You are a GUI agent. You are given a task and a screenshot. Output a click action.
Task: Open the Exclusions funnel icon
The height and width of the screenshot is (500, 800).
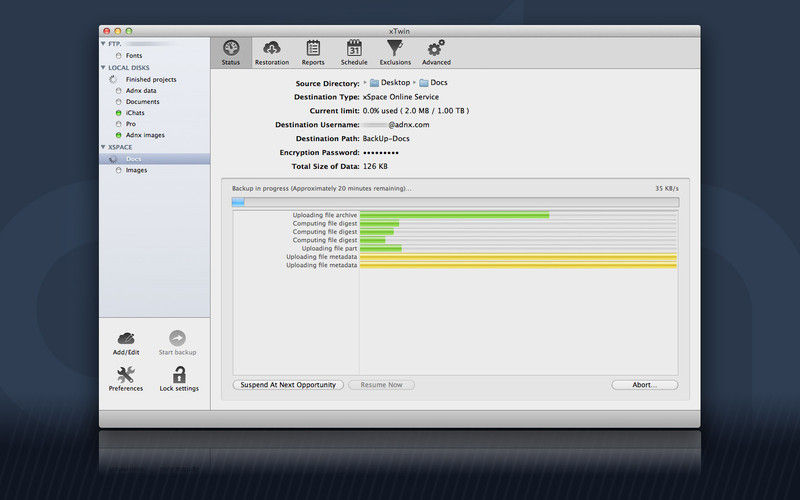[x=395, y=48]
